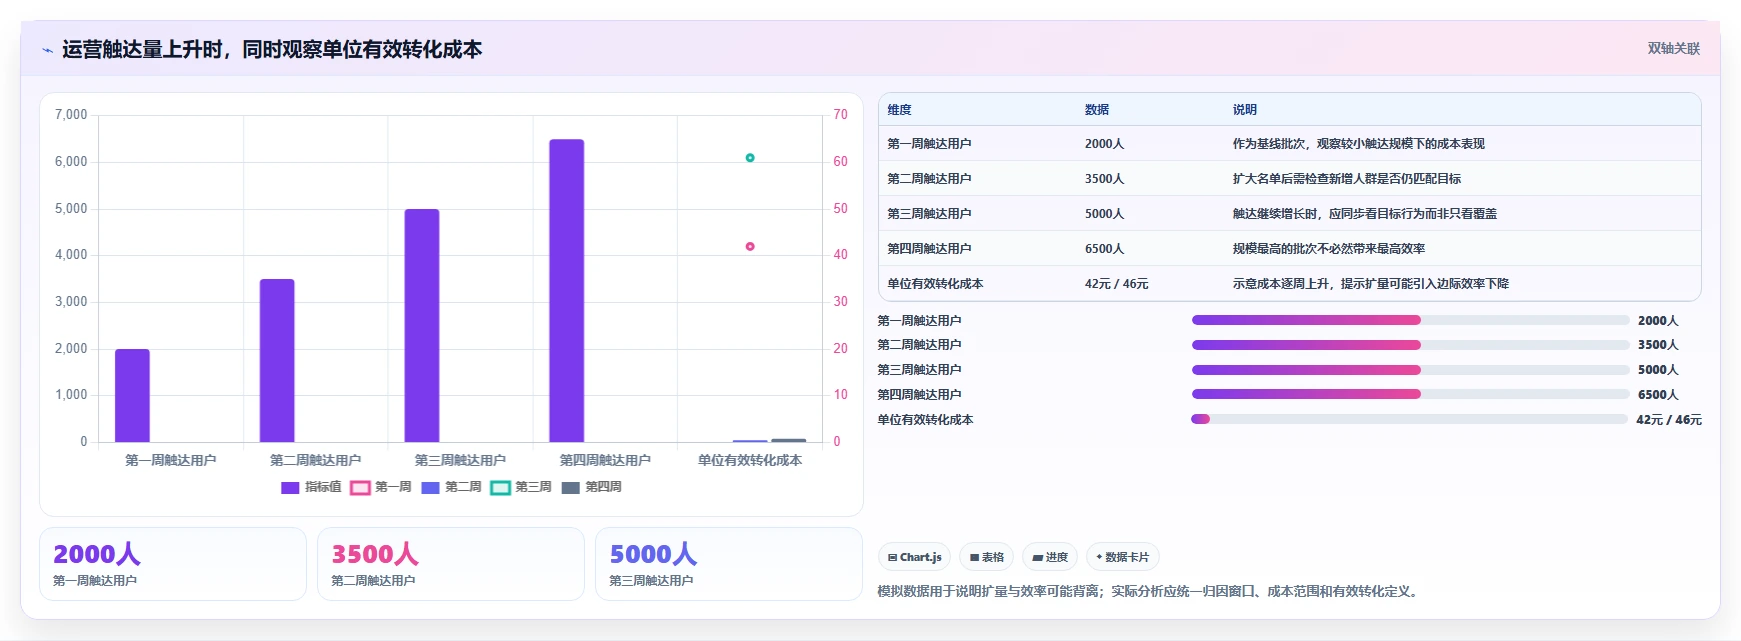Click the tallest purple bar for 第四周触达用户

[566, 290]
